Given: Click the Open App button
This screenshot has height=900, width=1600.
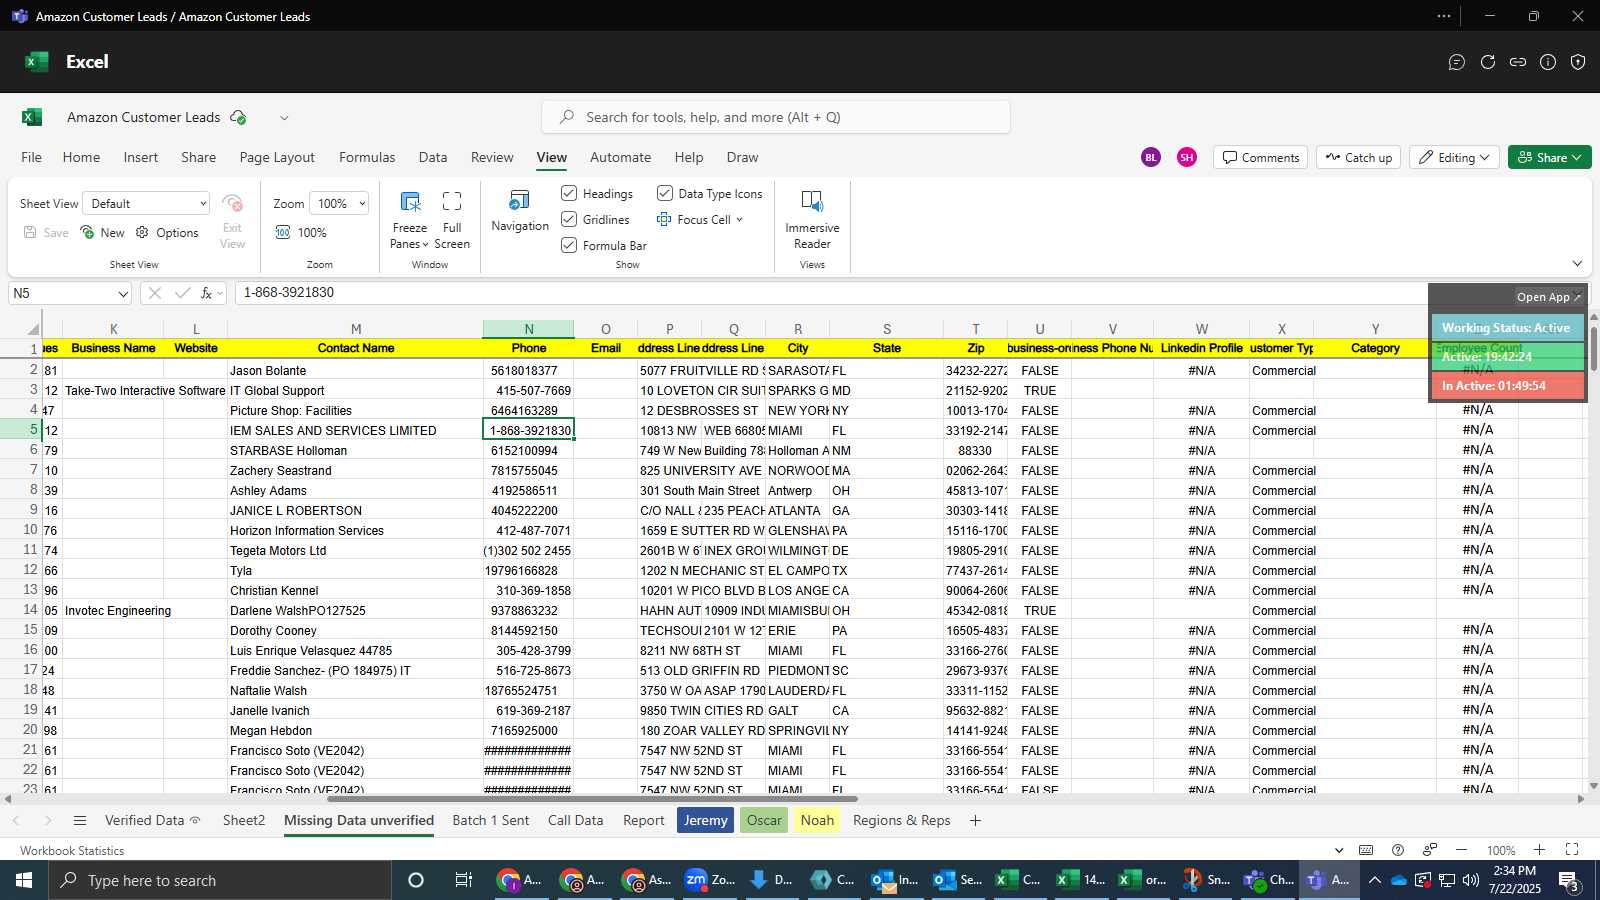Looking at the screenshot, I should point(1548,297).
